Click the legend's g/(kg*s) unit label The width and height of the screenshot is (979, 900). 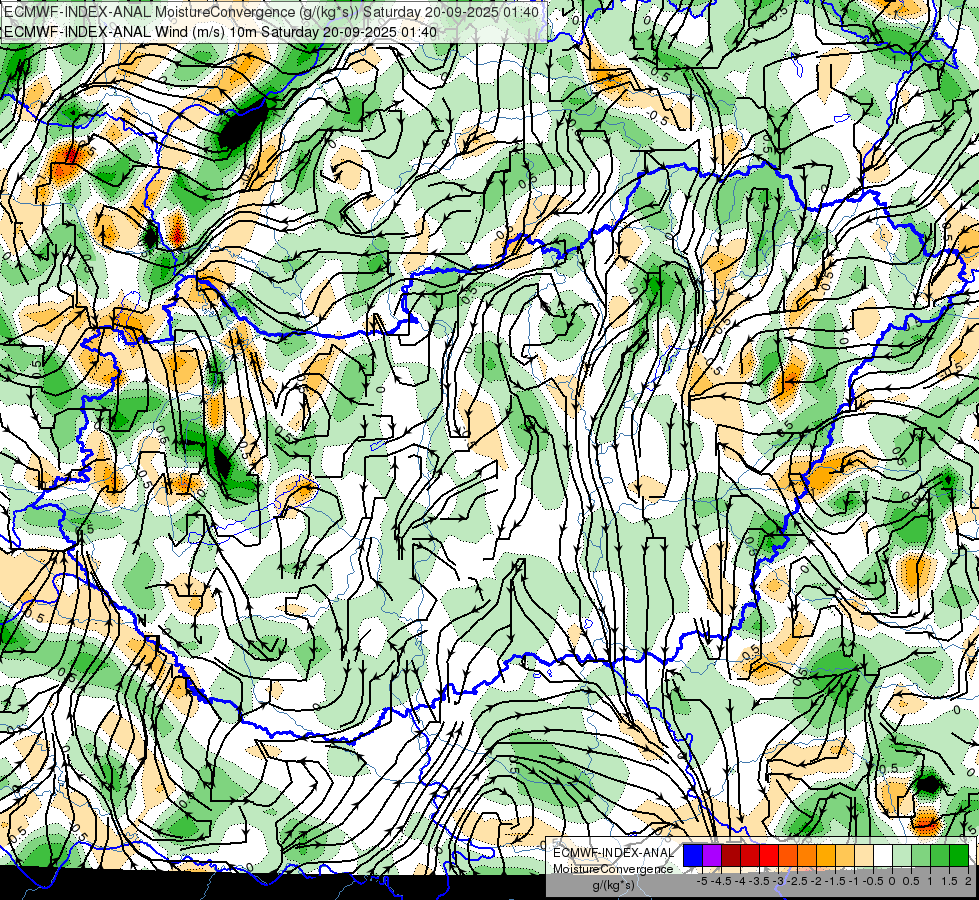click(x=613, y=885)
